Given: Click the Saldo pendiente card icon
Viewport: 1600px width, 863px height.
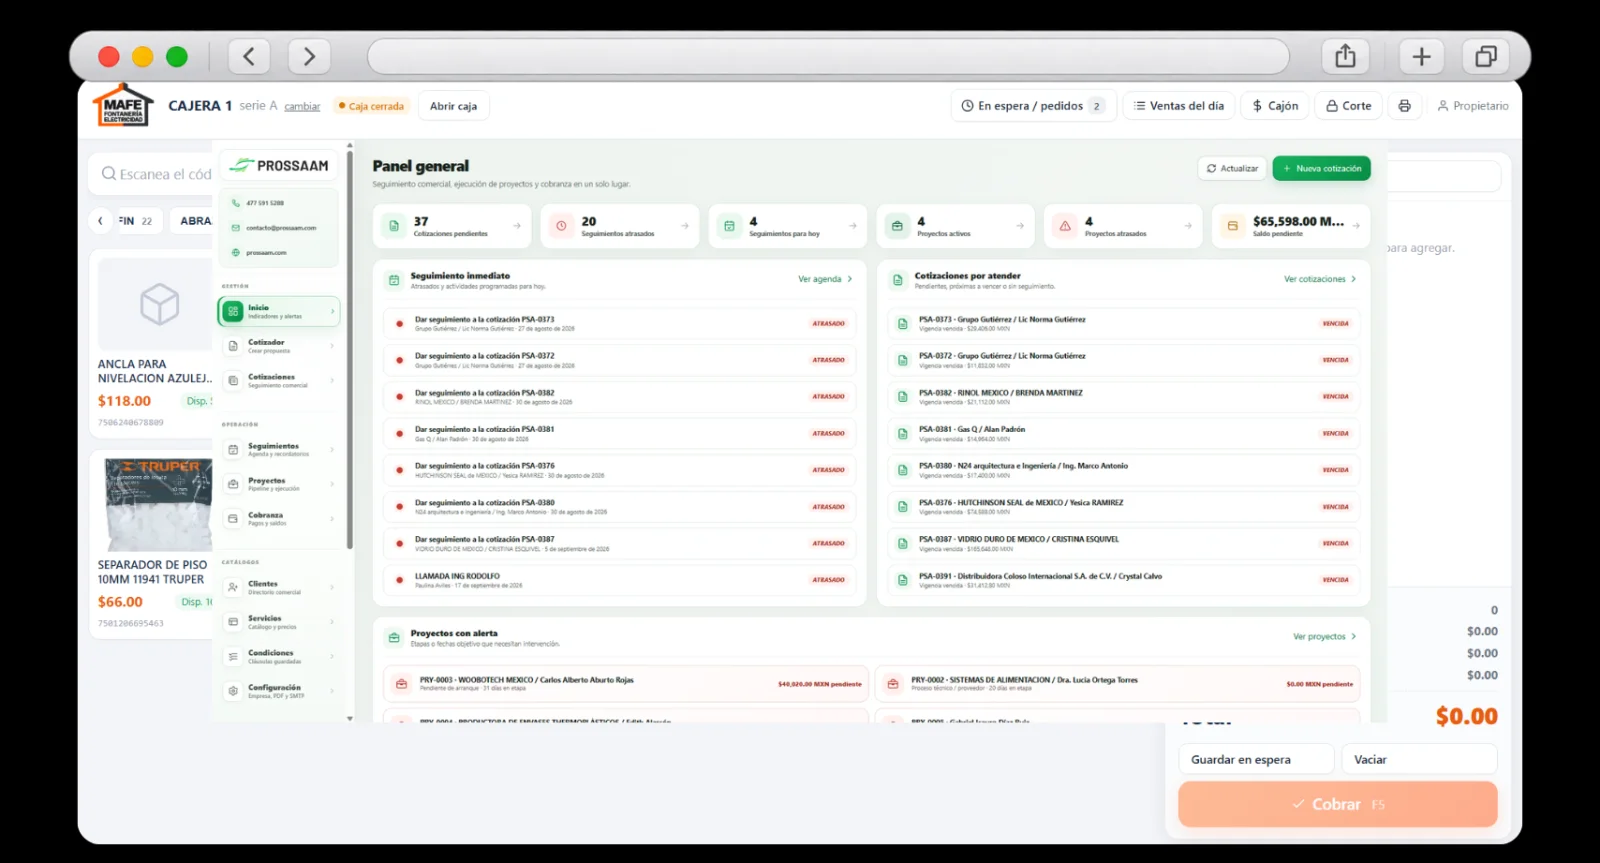Looking at the screenshot, I should pyautogui.click(x=1233, y=226).
